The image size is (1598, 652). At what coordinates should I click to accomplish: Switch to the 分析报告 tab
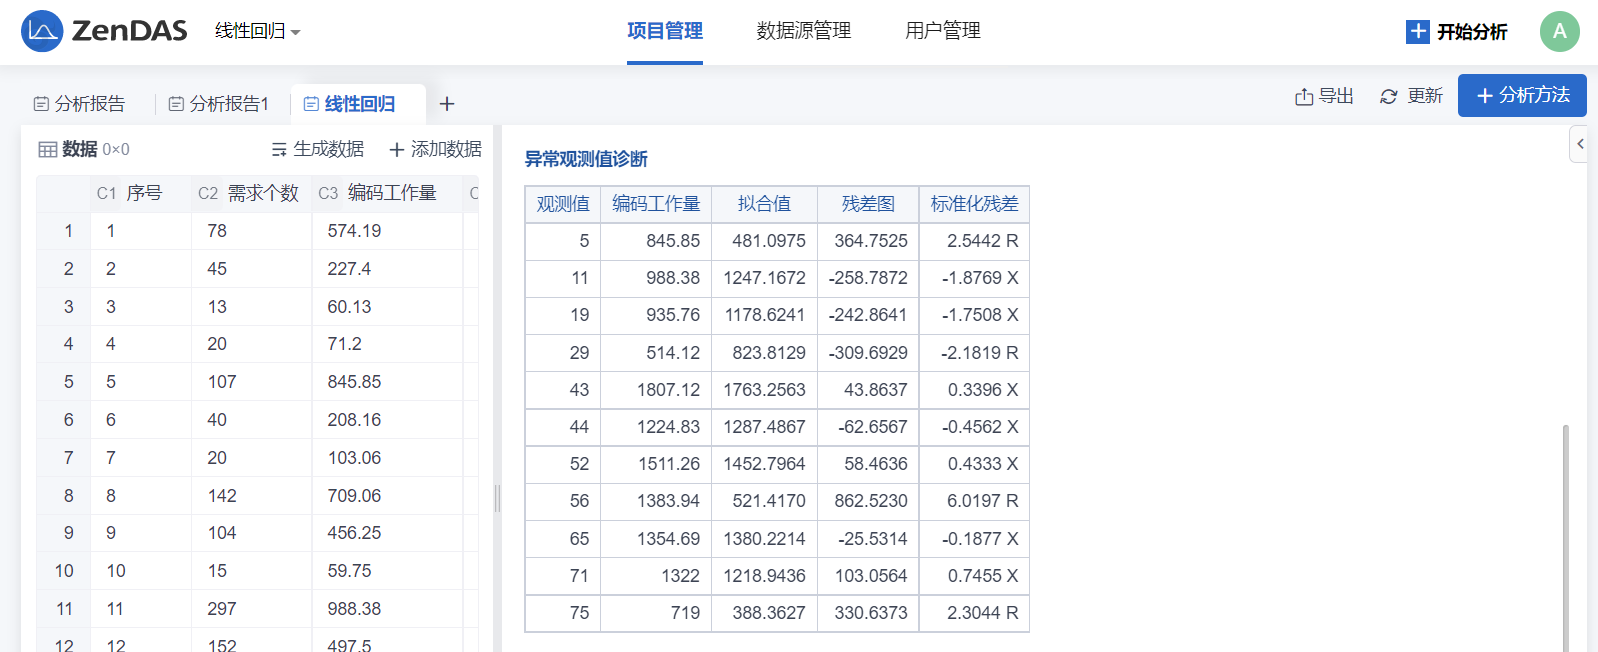click(80, 104)
